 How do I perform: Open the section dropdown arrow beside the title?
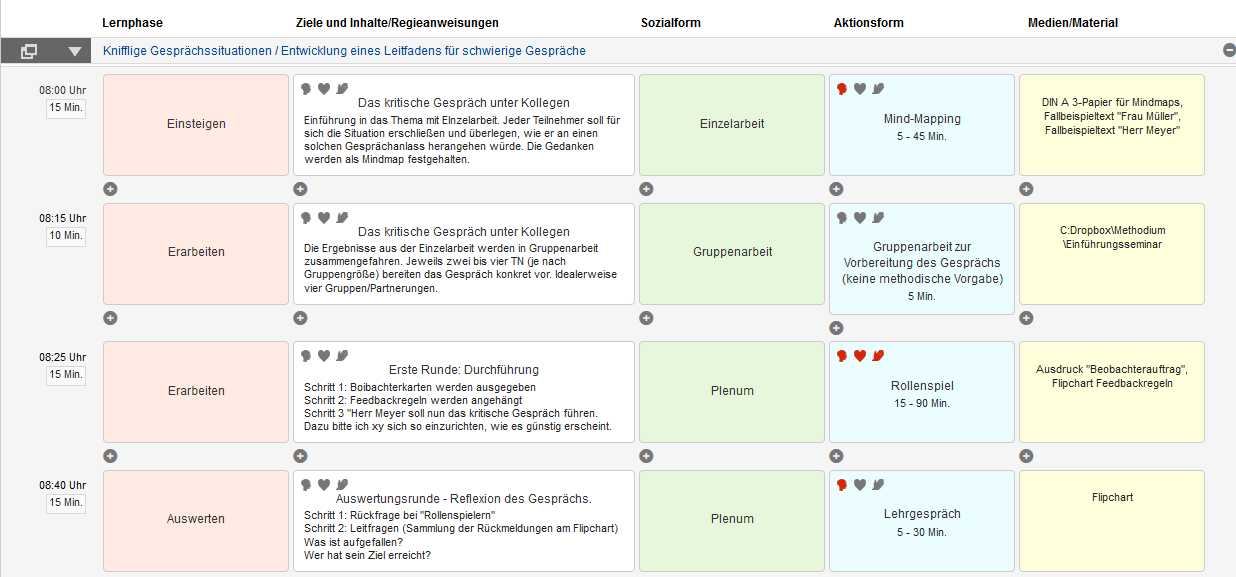click(x=75, y=51)
